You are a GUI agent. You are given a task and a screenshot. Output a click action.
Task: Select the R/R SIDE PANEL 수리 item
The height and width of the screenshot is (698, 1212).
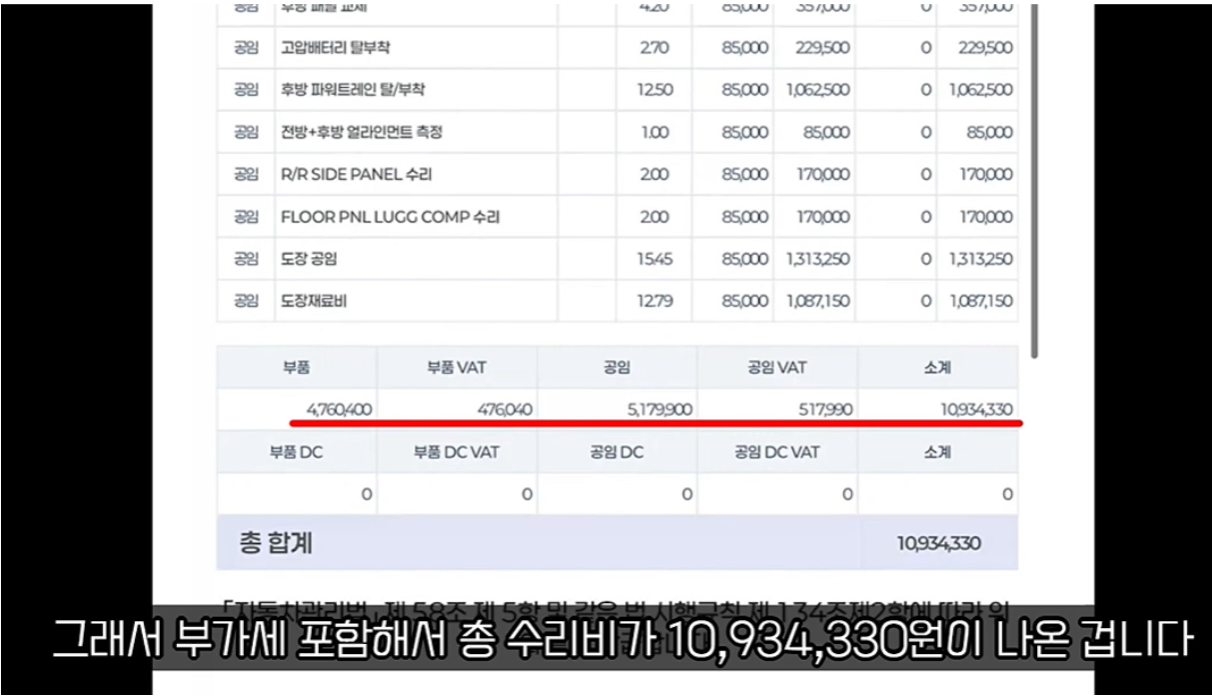[357, 174]
